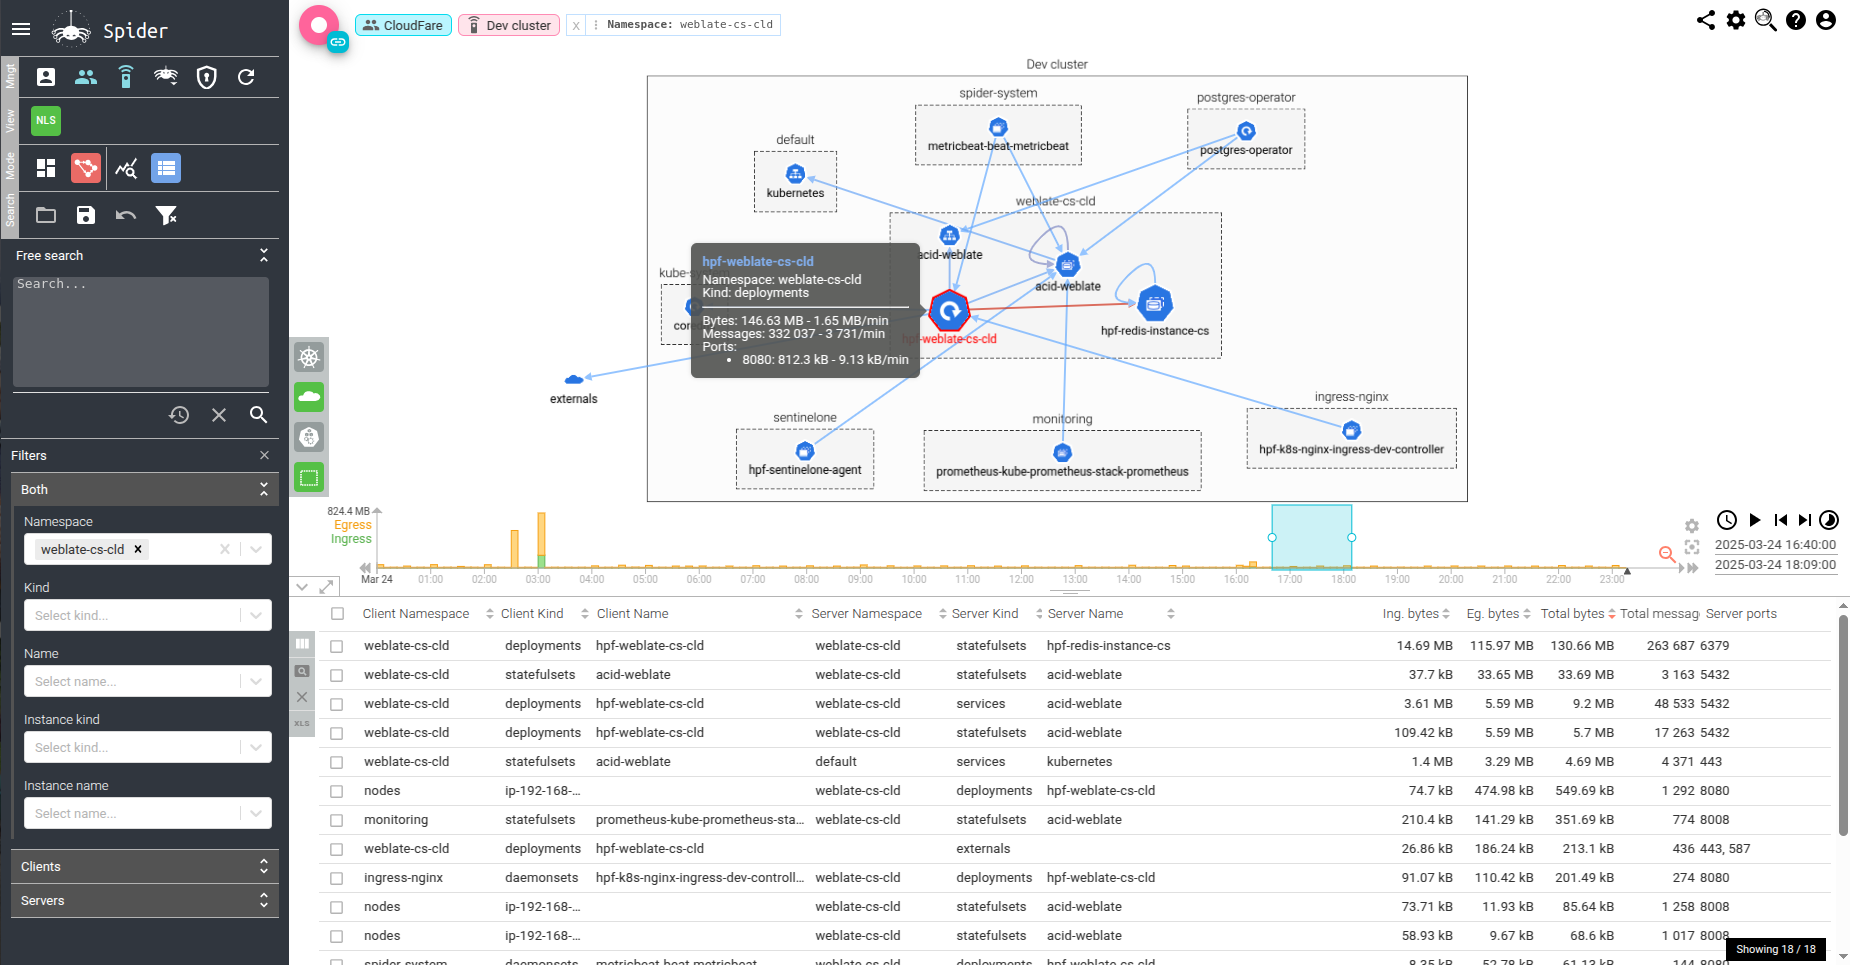The height and width of the screenshot is (965, 1850).
Task: Play the timeline
Action: point(1755,520)
